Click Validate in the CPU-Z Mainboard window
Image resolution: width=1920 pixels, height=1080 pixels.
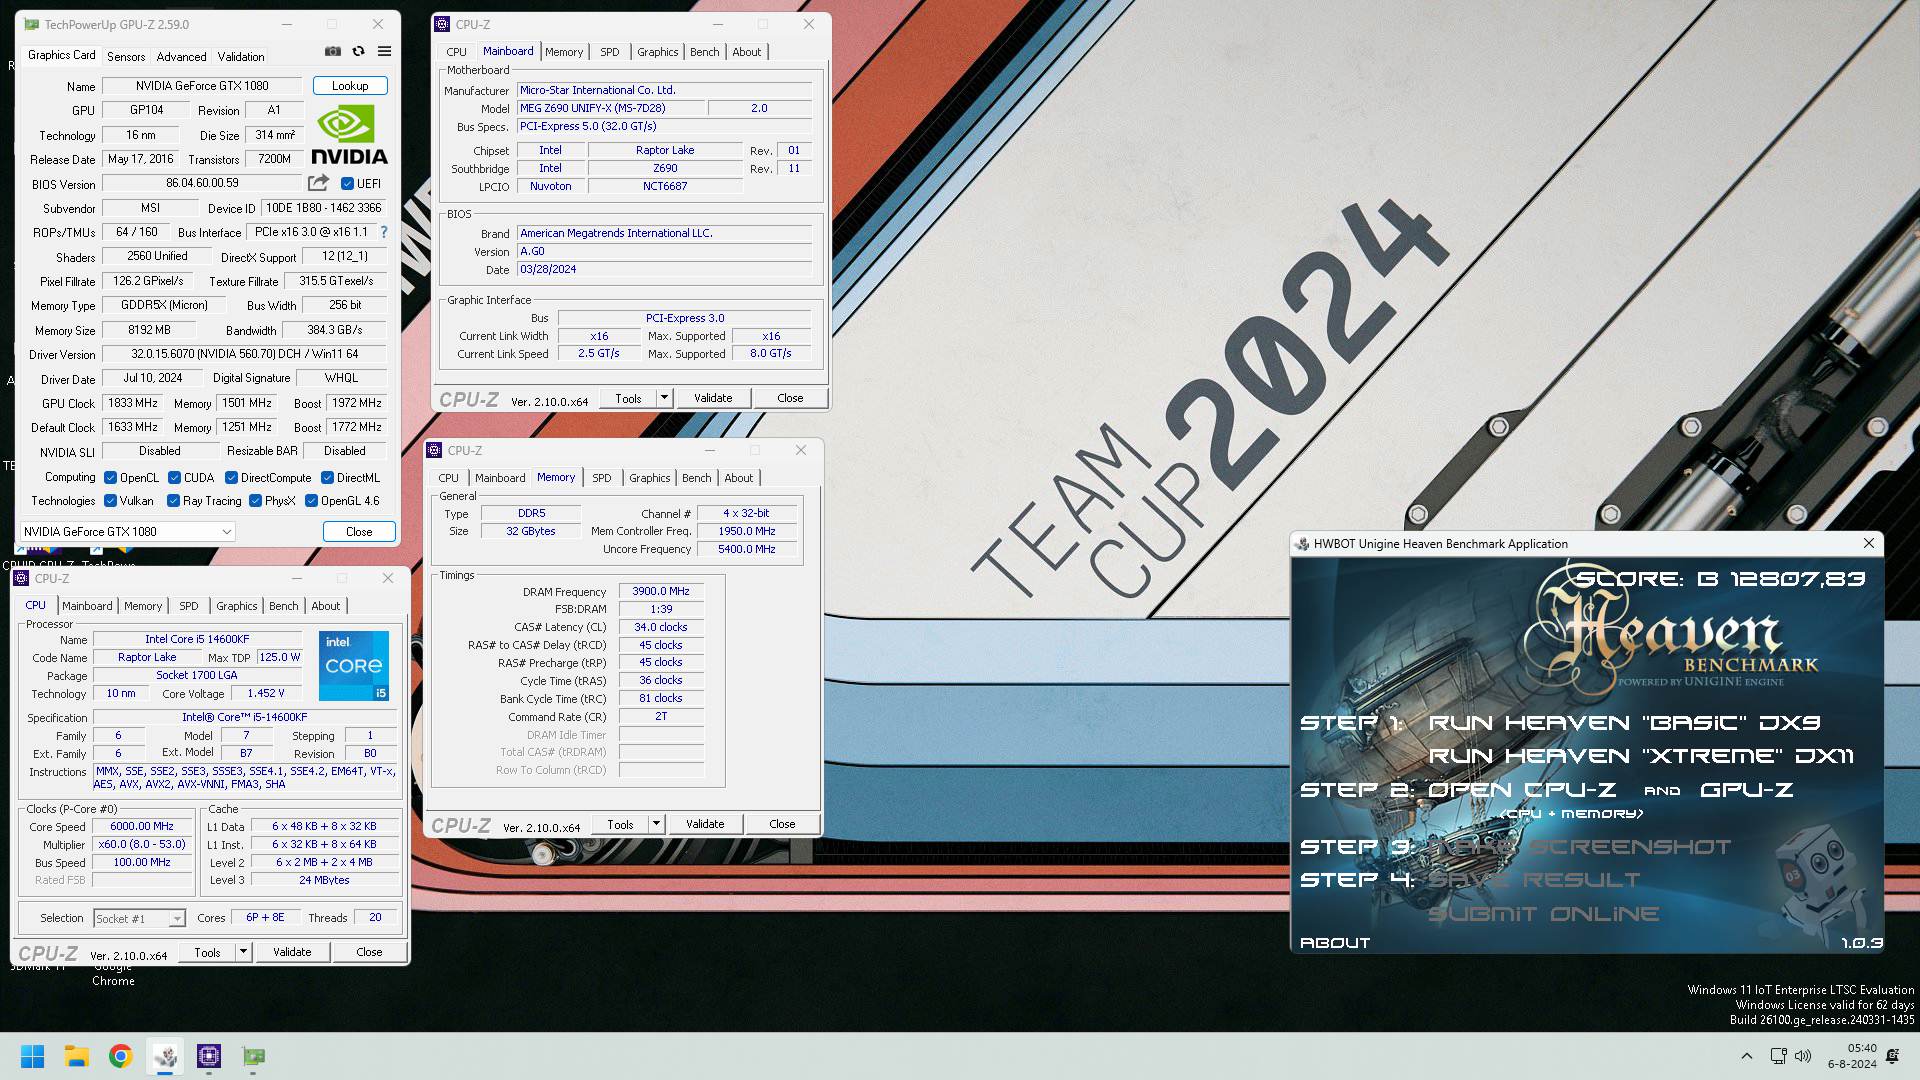click(713, 398)
